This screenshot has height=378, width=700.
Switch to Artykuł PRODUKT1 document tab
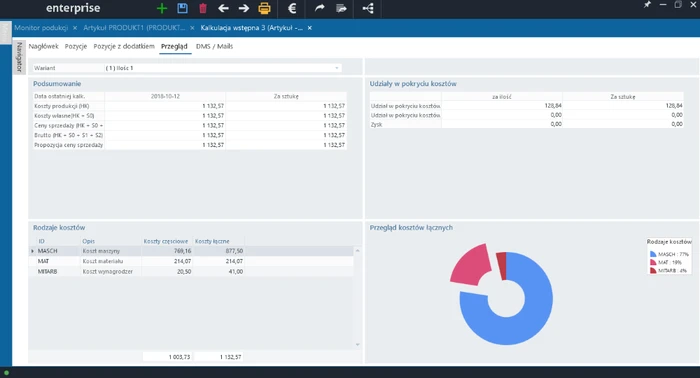(x=134, y=28)
